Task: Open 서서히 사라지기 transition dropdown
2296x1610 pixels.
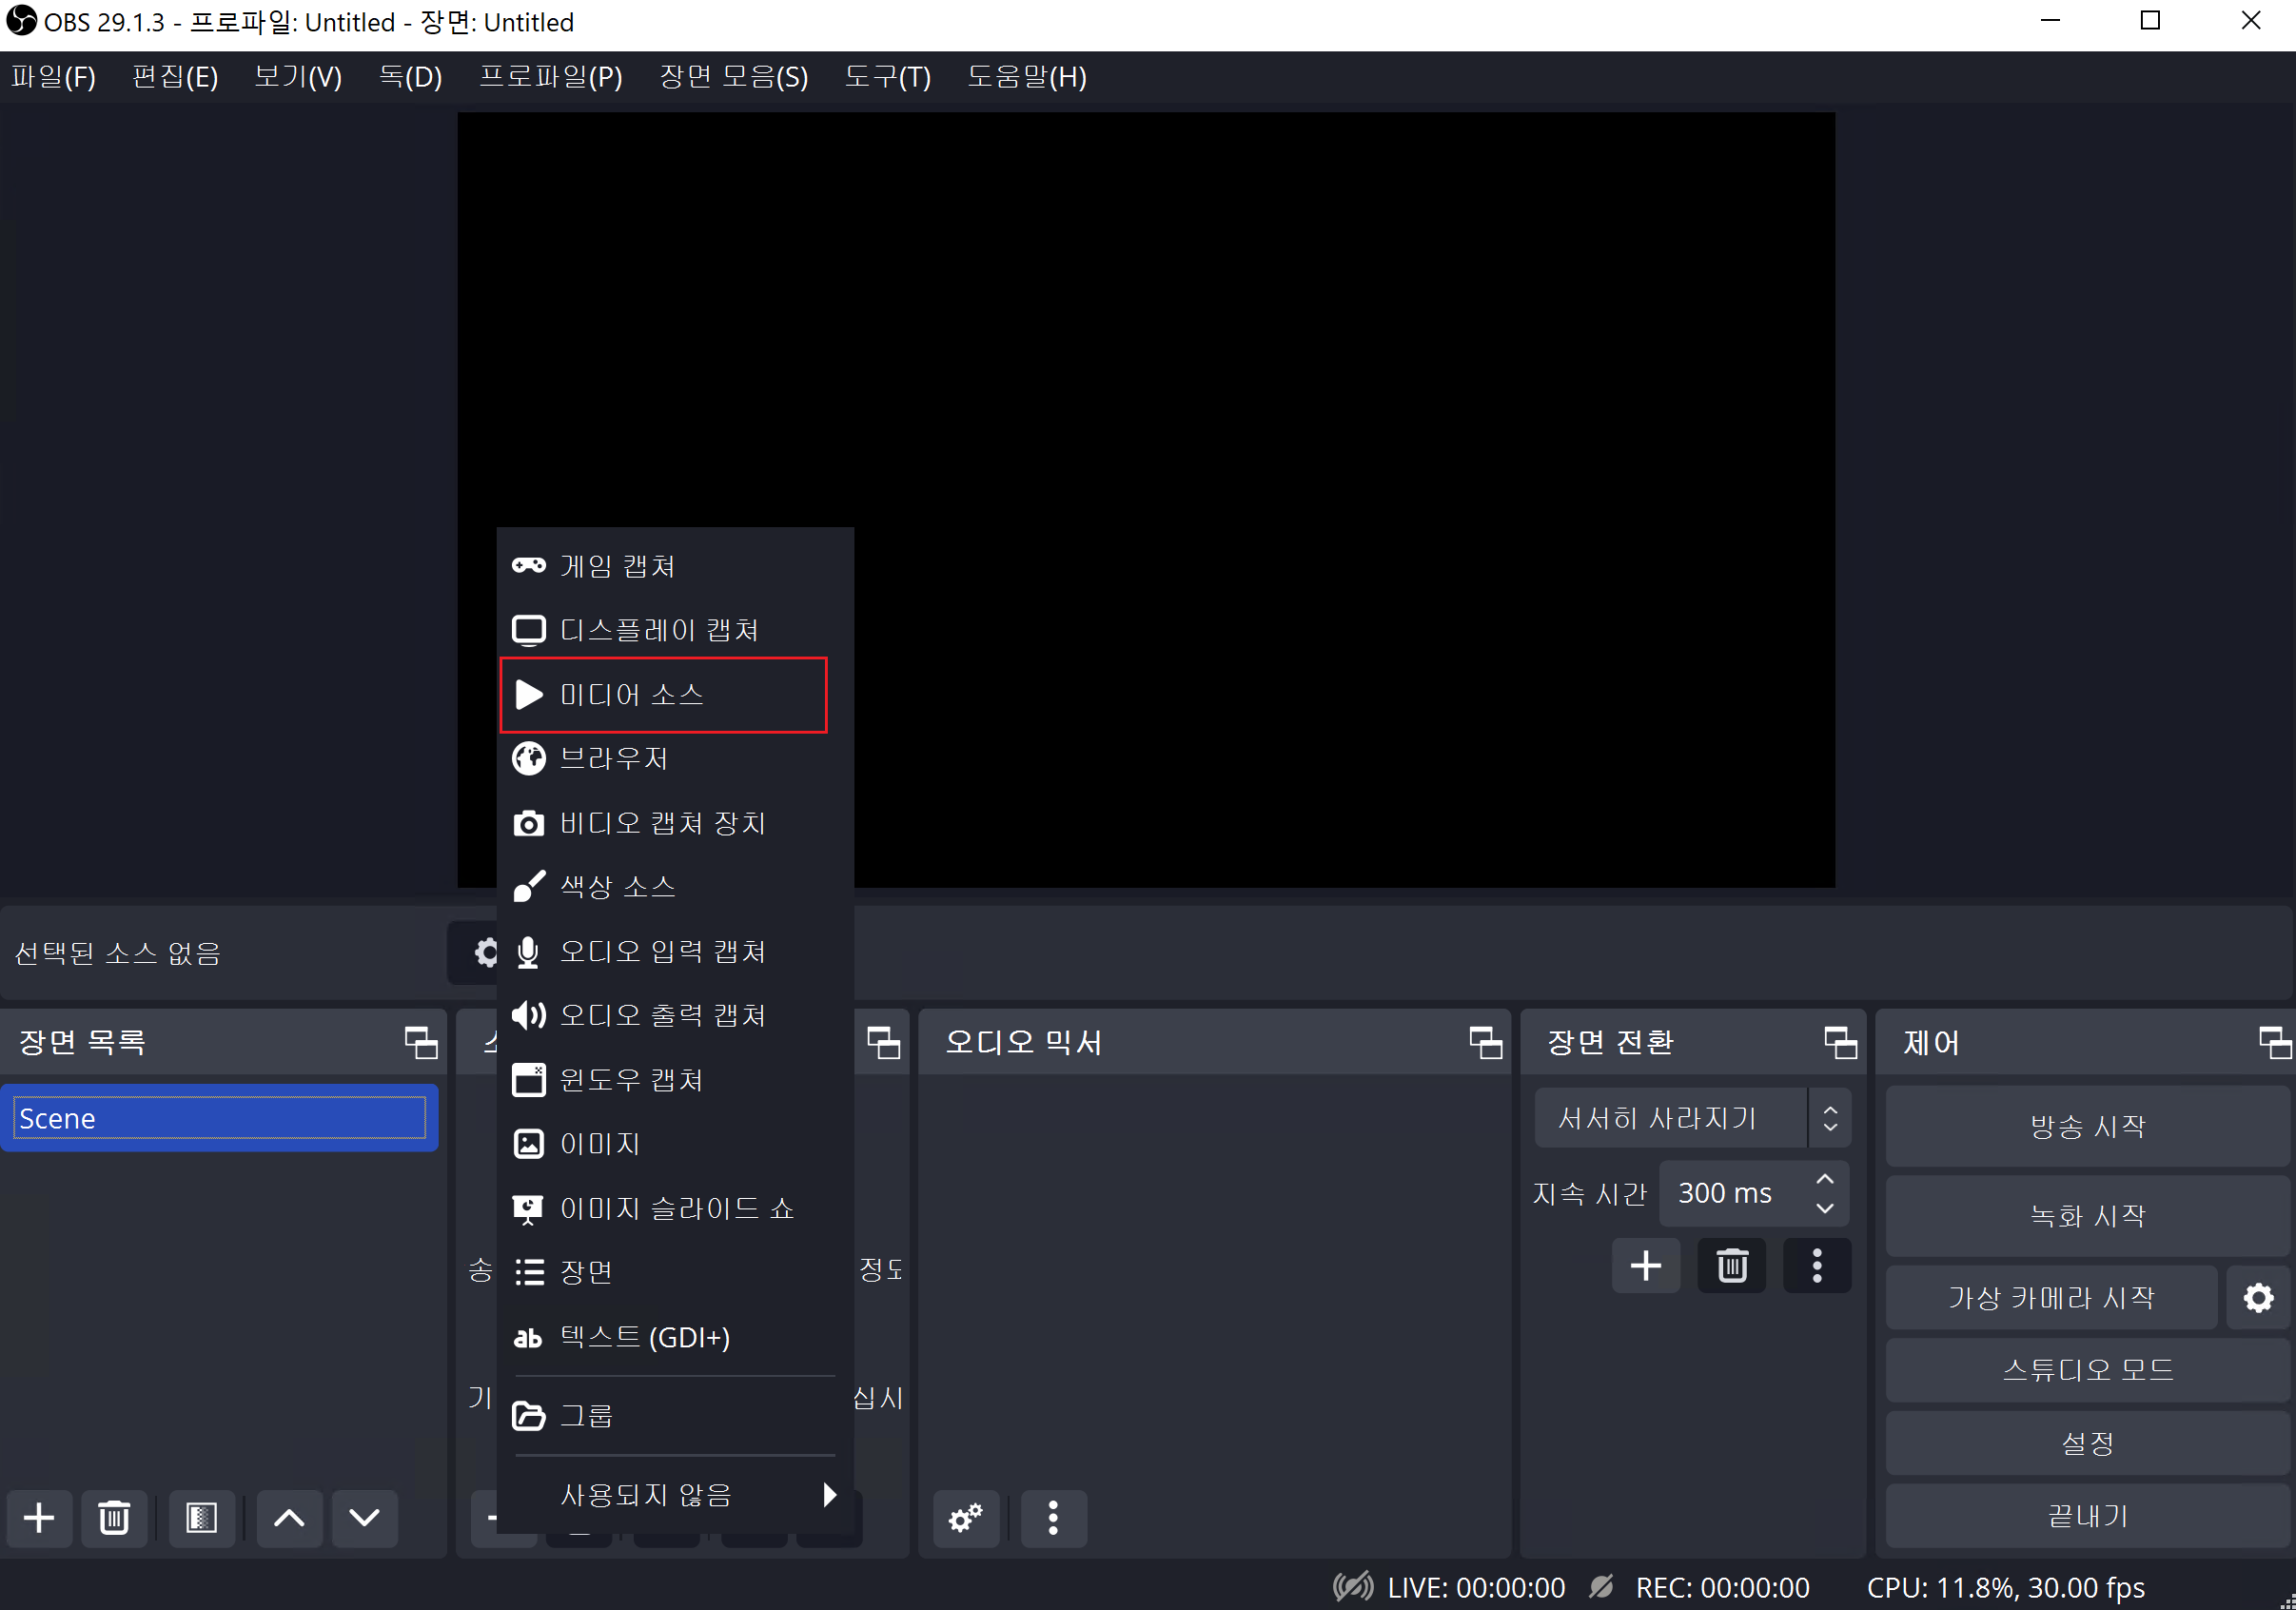Action: [1691, 1118]
